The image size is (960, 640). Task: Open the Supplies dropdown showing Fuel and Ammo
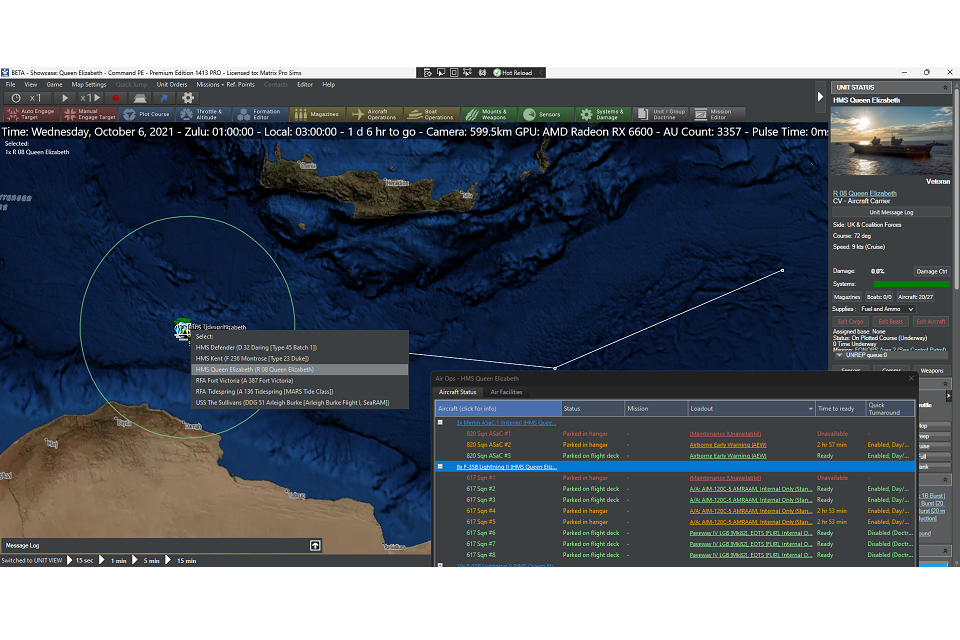pyautogui.click(x=888, y=309)
